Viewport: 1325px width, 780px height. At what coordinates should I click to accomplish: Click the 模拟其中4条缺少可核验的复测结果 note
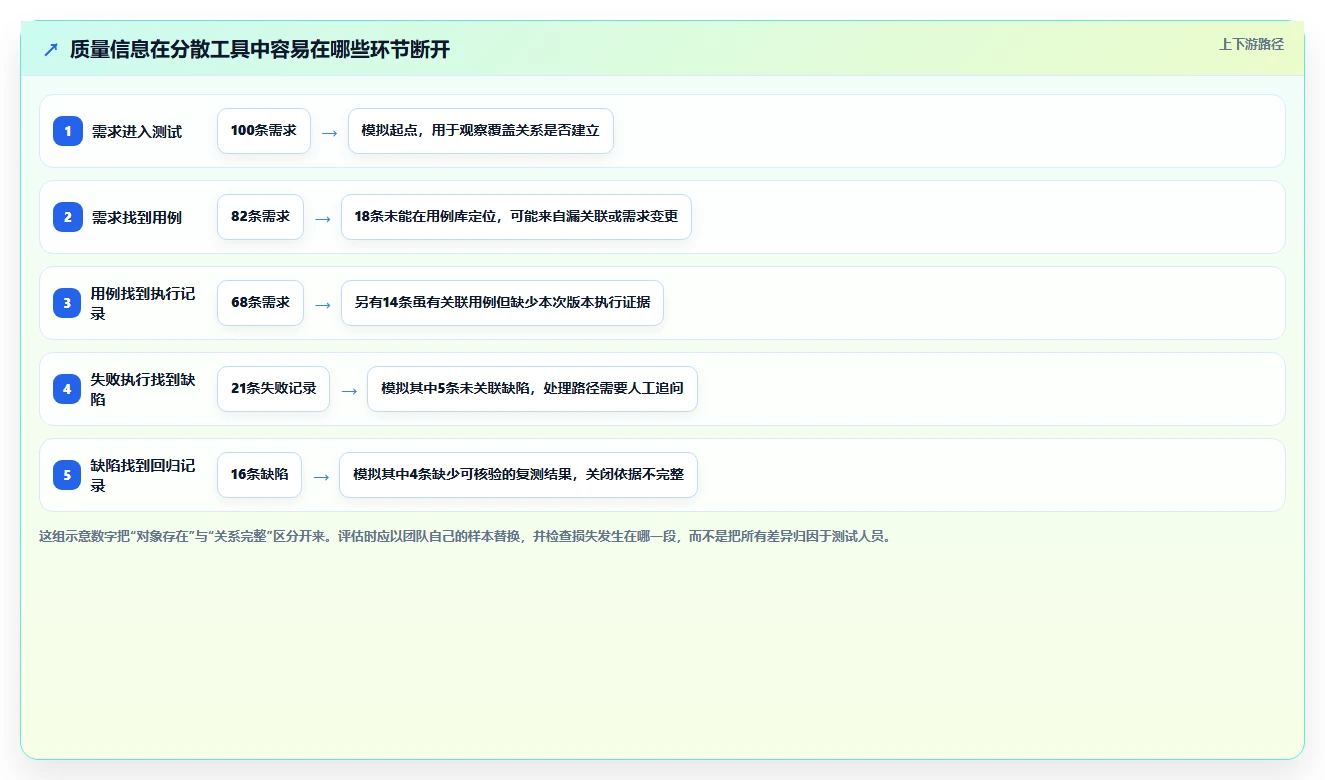[518, 475]
